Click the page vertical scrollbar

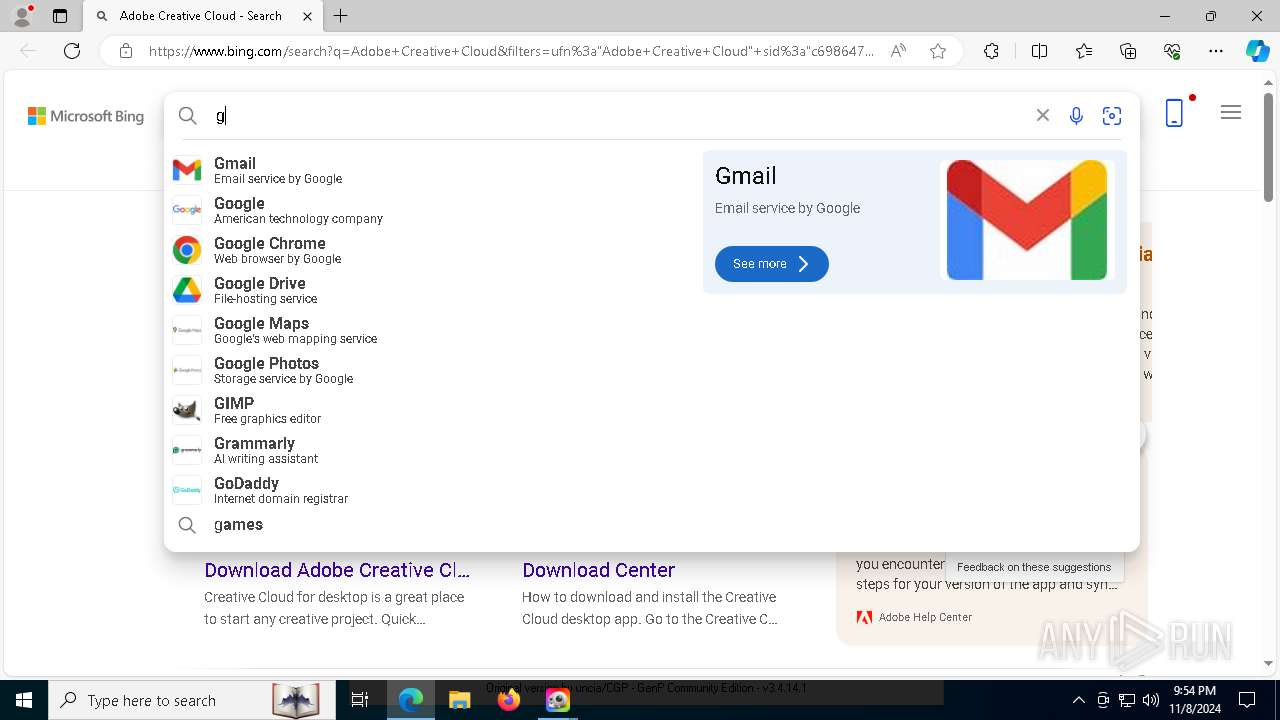tap(1268, 150)
